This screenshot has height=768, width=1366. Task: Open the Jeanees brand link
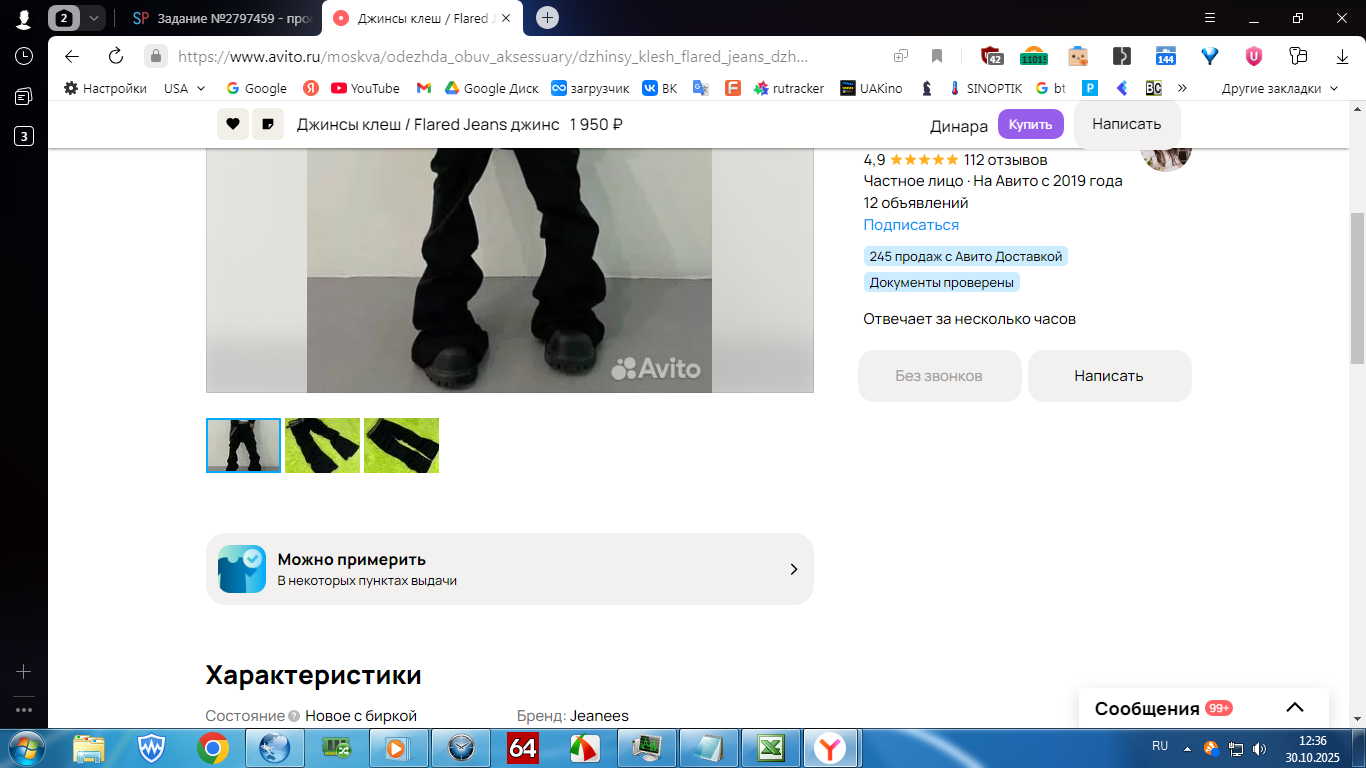(x=599, y=716)
